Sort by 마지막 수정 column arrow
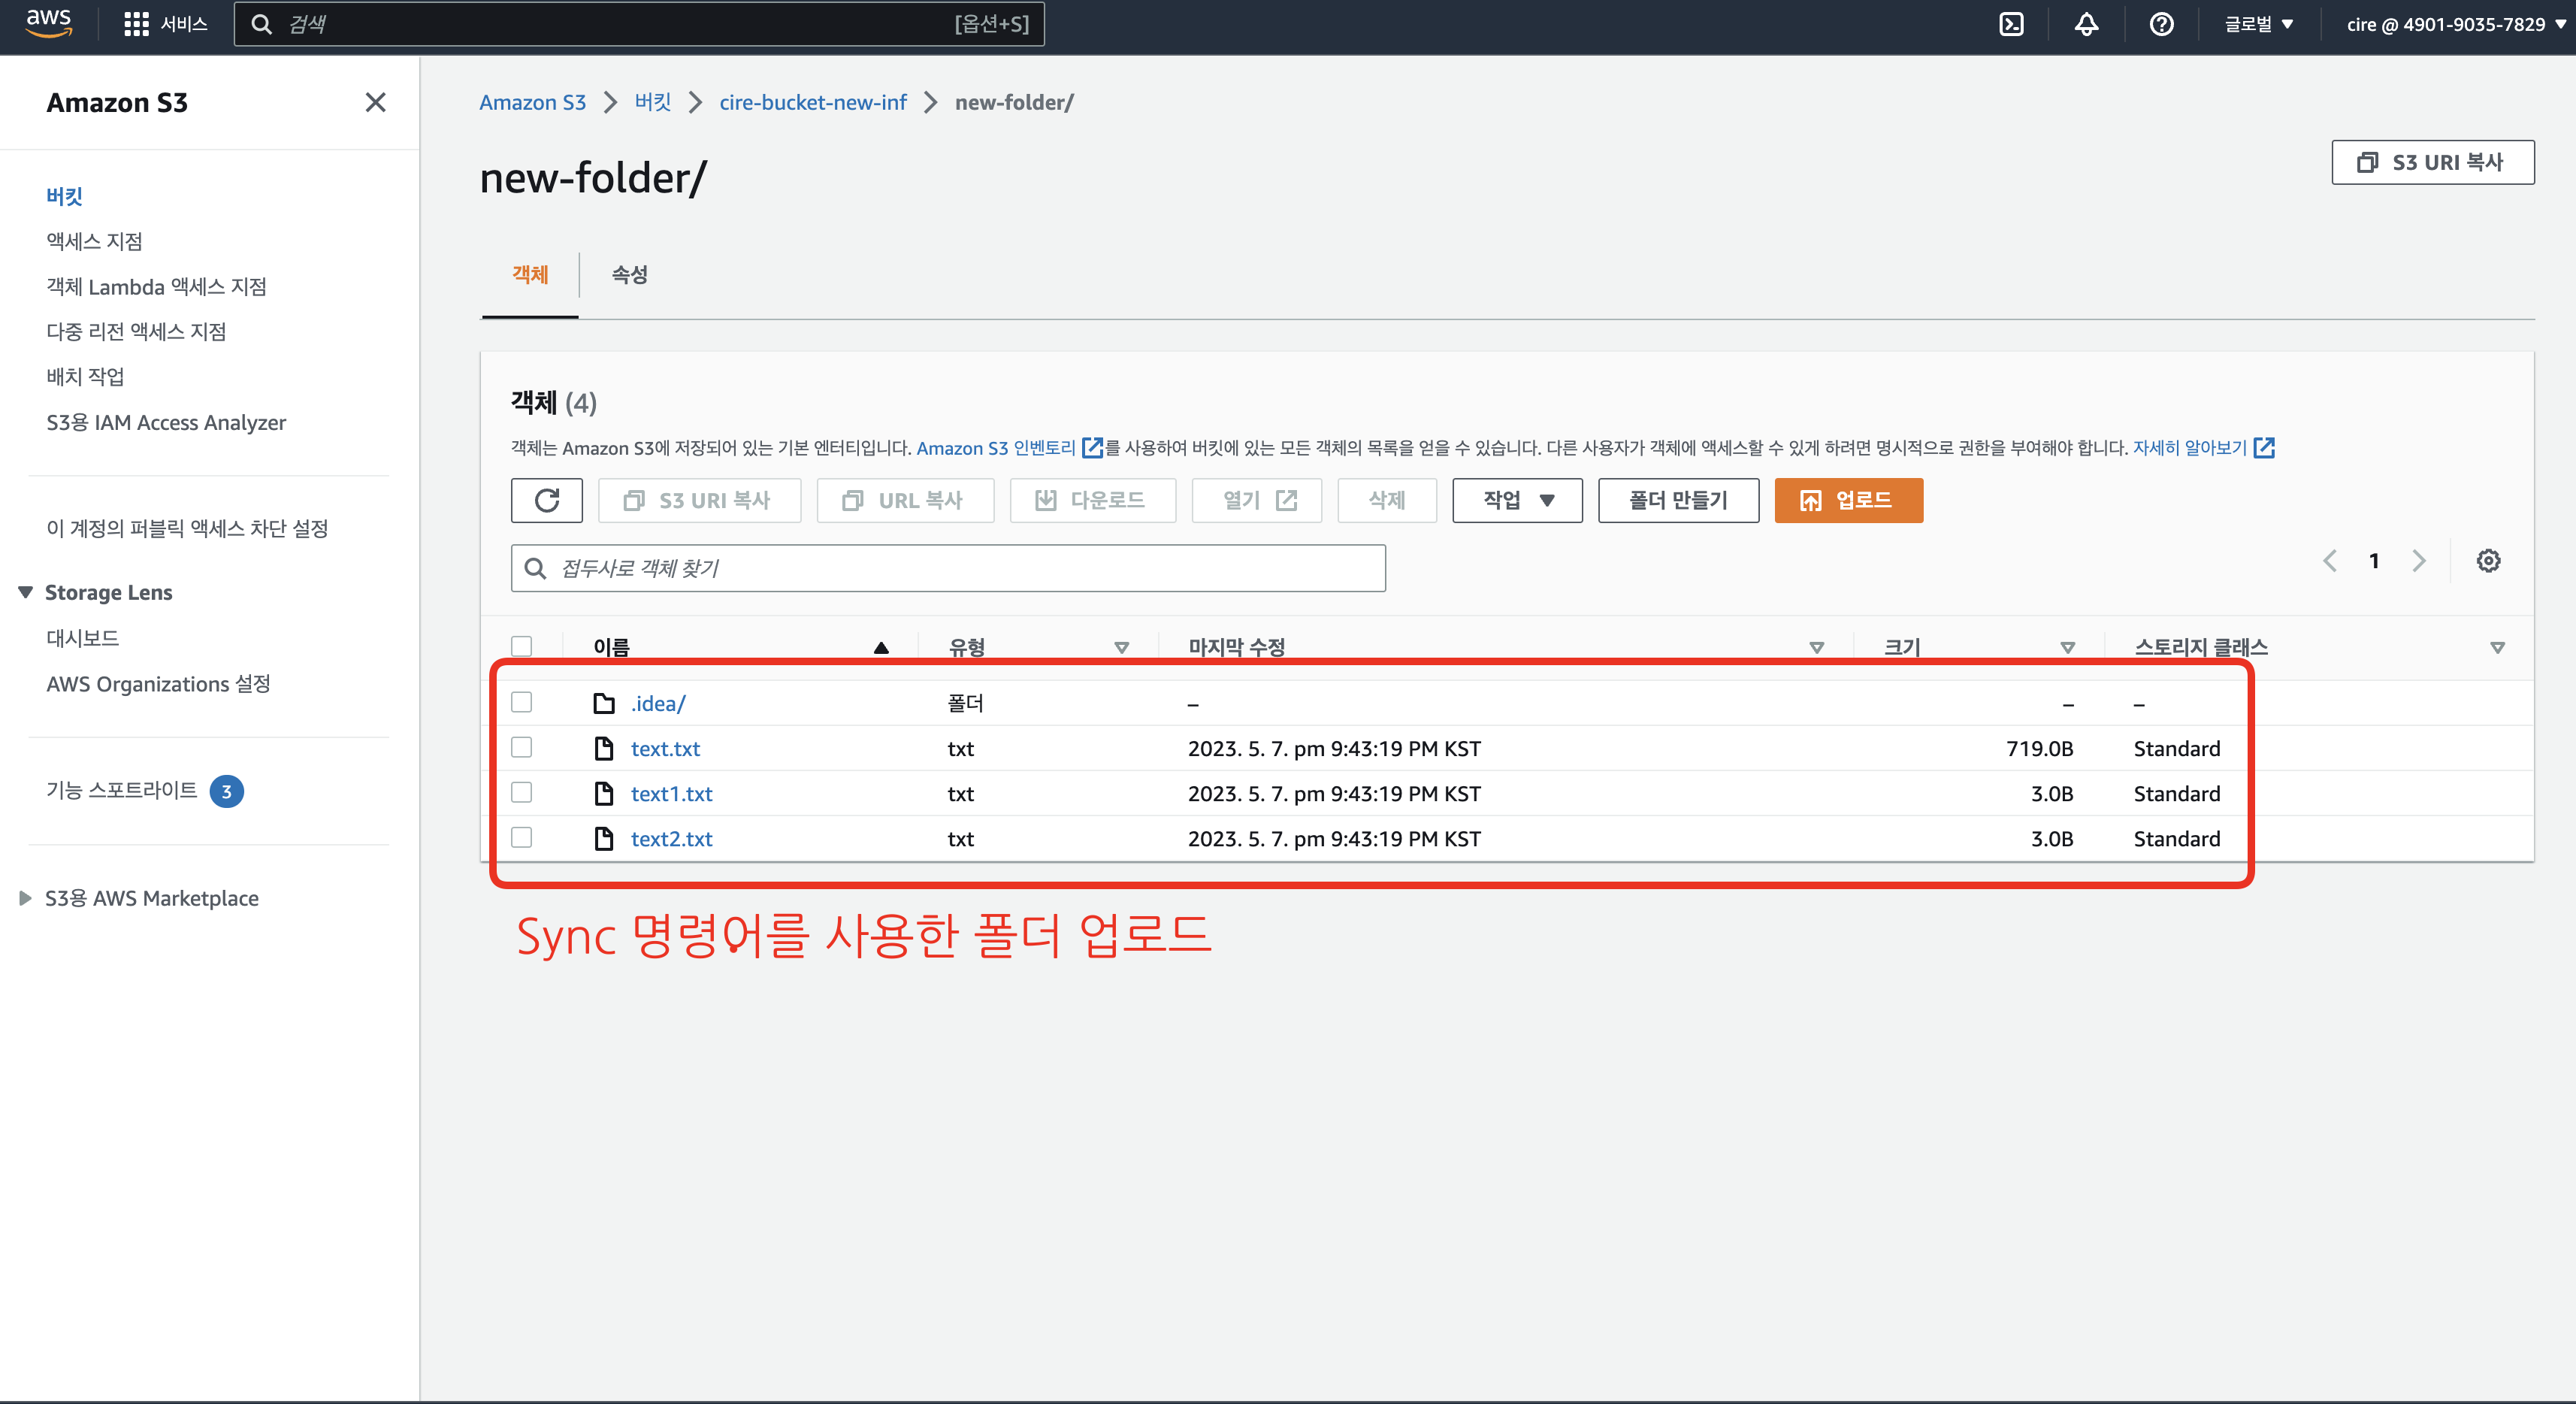Screen dimensions: 2576x1404 pos(1817,648)
